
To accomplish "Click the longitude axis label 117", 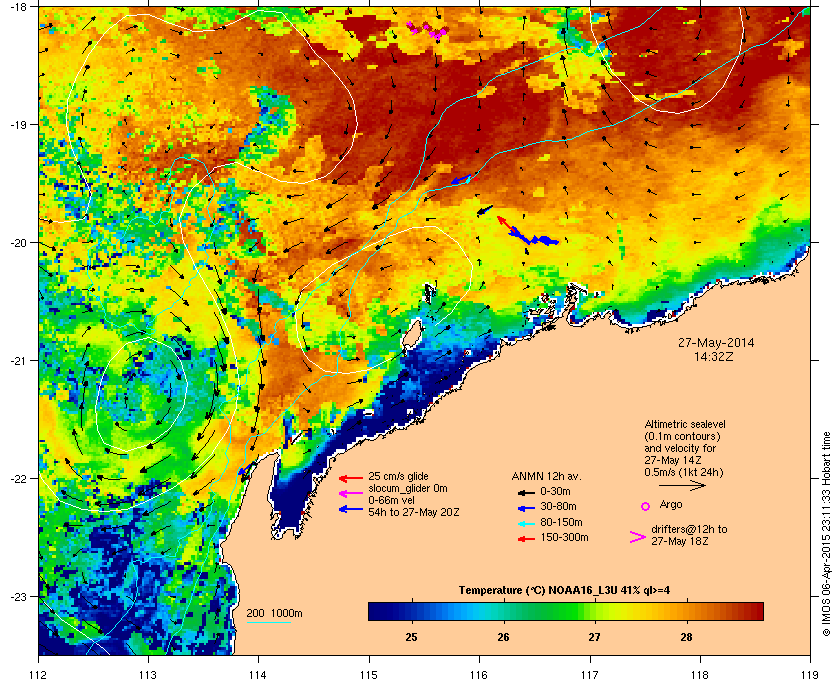I will click(589, 675).
